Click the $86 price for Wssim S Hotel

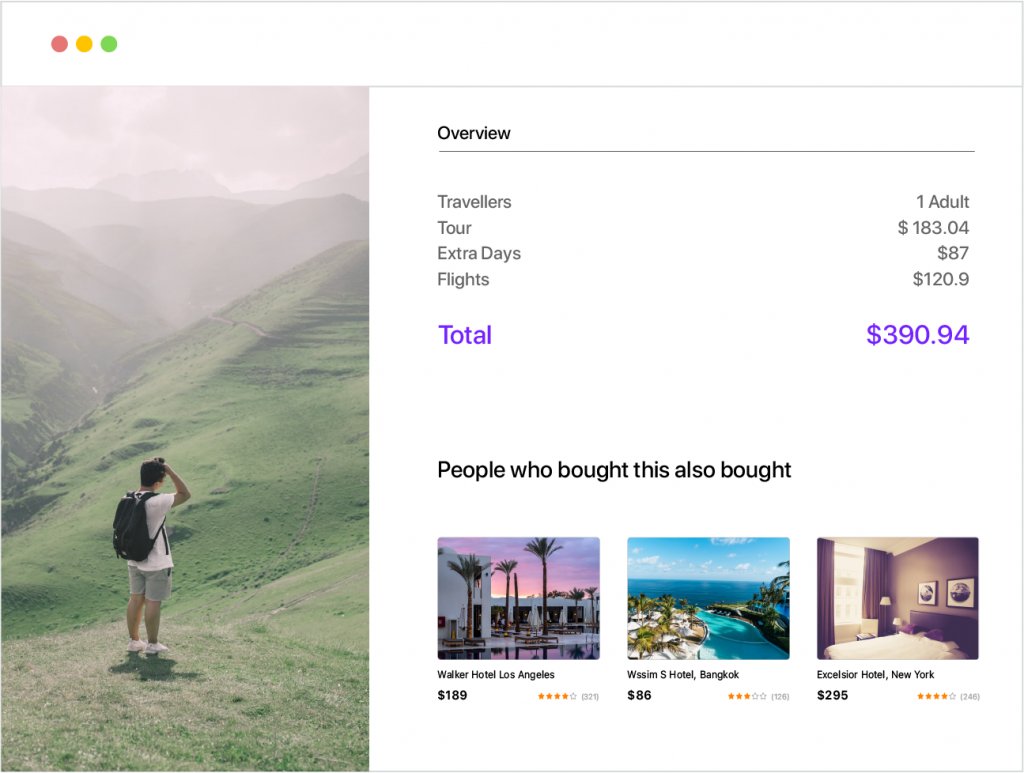[x=638, y=694]
